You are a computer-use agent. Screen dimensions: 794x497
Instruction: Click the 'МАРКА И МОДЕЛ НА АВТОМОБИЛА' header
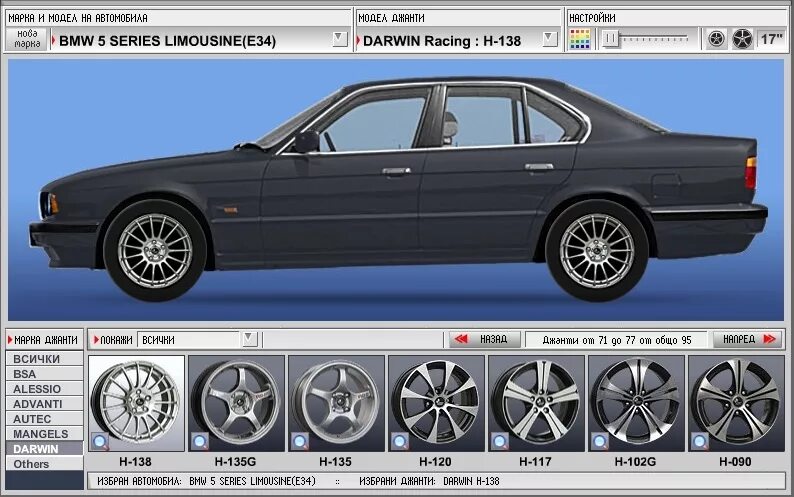pos(78,18)
